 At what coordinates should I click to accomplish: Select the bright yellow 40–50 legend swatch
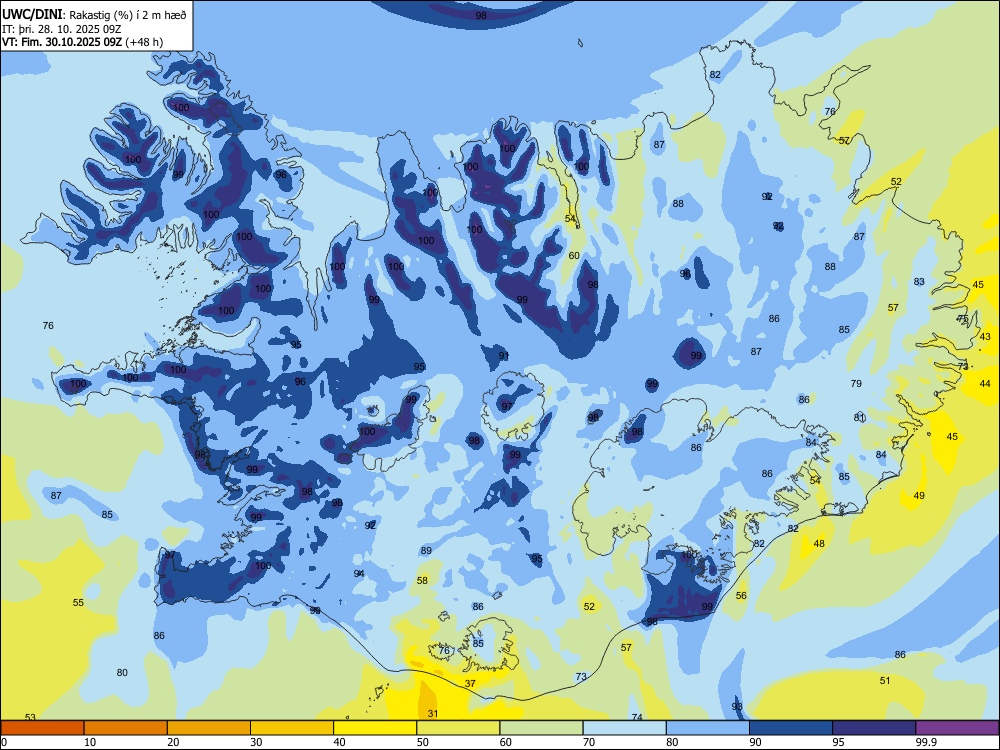[375, 728]
